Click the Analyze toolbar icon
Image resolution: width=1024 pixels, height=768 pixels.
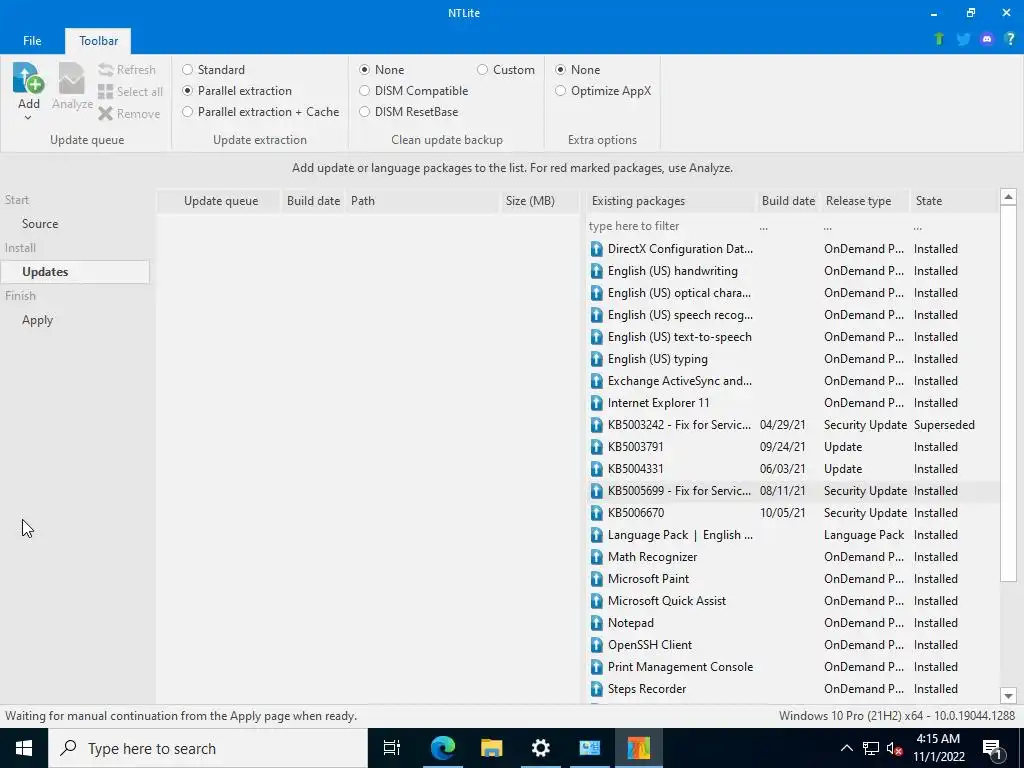pyautogui.click(x=72, y=78)
